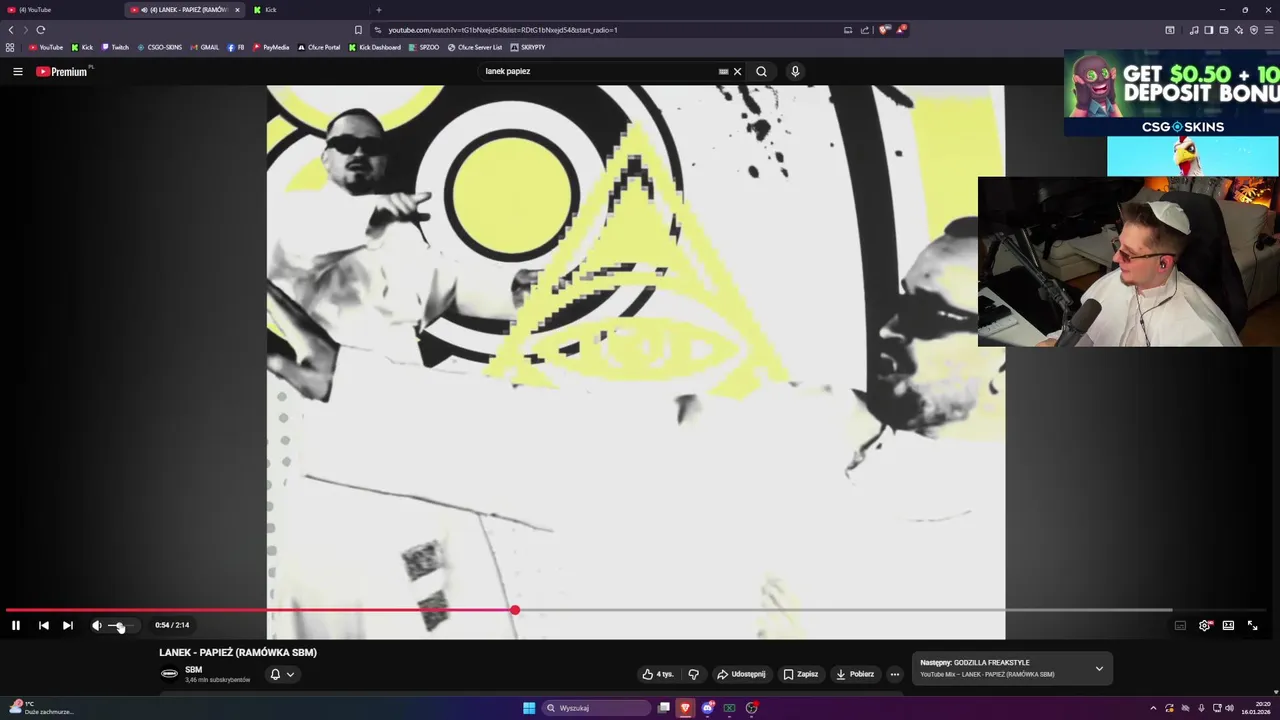Open SBM channel avatar
This screenshot has width=1280, height=720.
pos(169,673)
